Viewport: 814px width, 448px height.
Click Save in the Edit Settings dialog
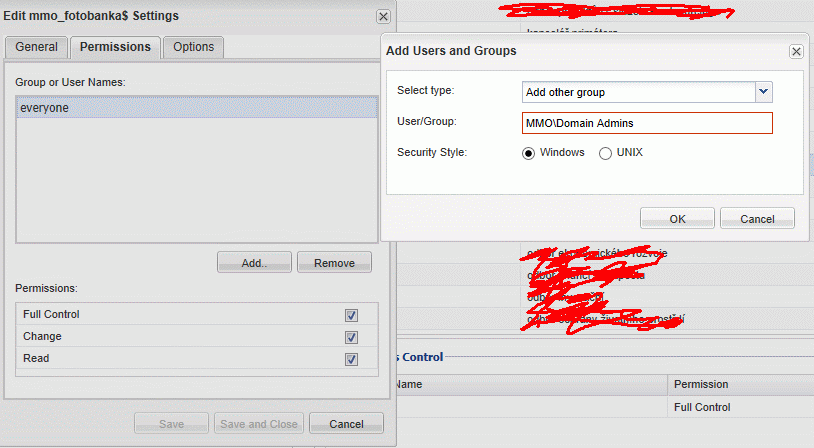pyautogui.click(x=171, y=424)
